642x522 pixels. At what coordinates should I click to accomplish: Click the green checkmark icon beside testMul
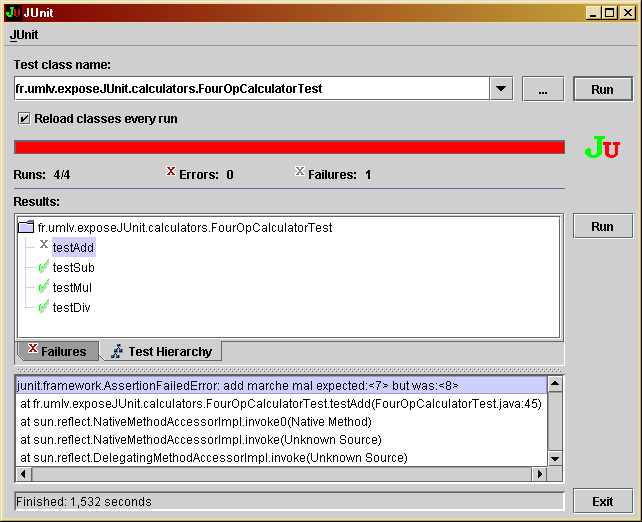(x=44, y=287)
